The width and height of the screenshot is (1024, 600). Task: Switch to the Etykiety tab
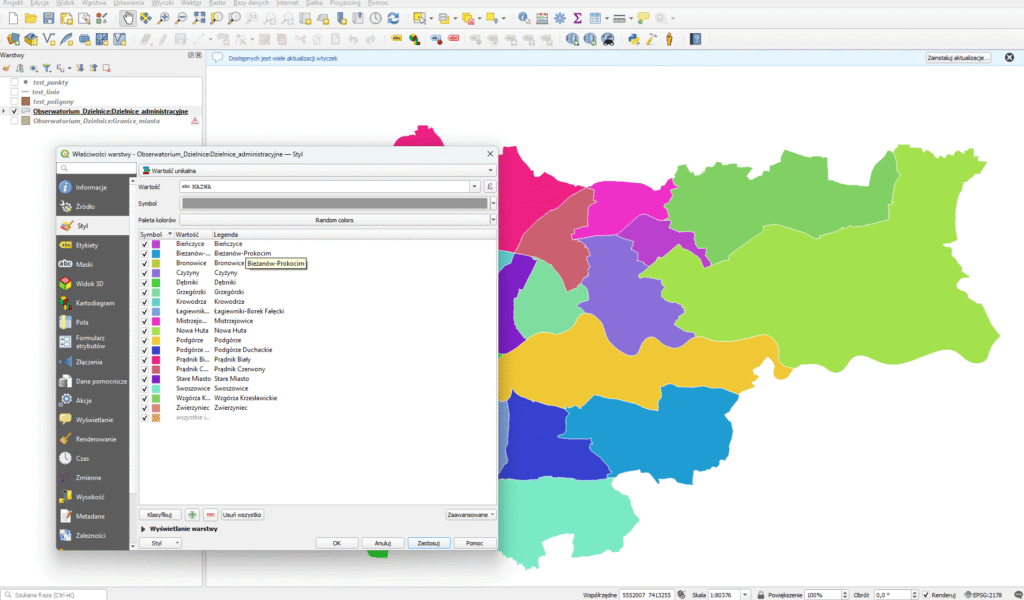[86, 244]
